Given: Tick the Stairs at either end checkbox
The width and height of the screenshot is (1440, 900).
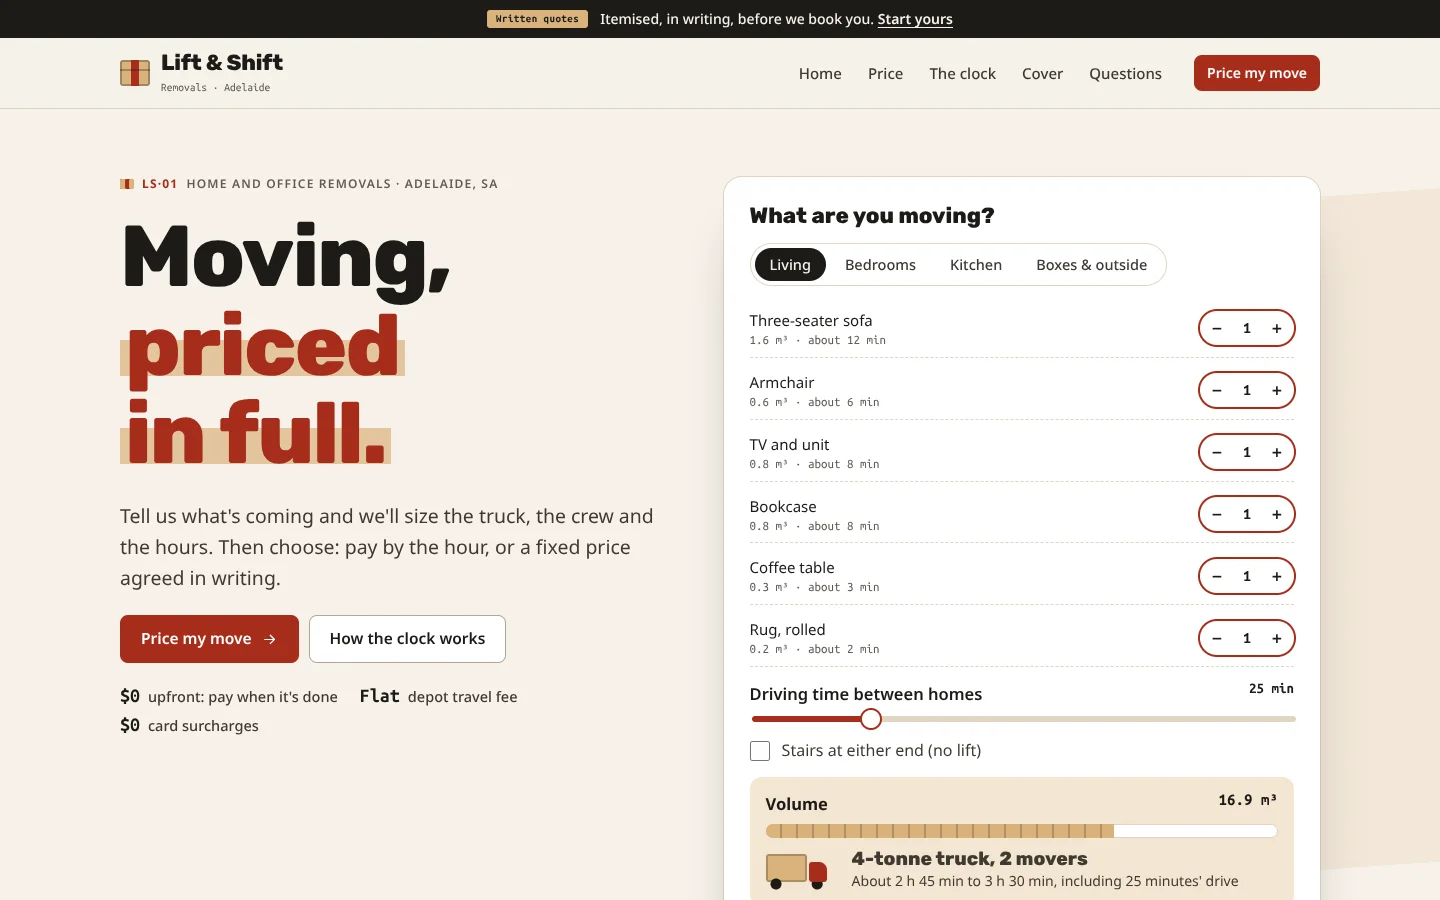Looking at the screenshot, I should (760, 751).
